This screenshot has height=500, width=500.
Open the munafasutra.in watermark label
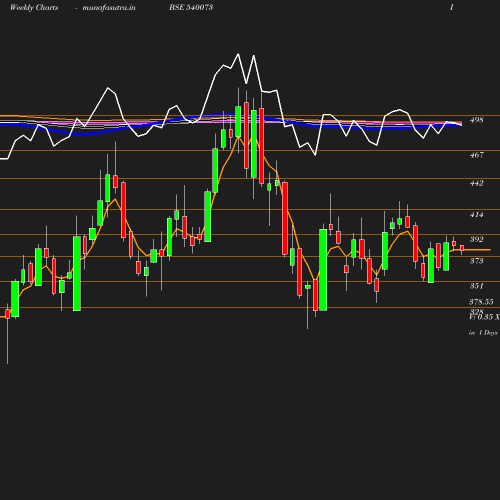(x=109, y=8)
